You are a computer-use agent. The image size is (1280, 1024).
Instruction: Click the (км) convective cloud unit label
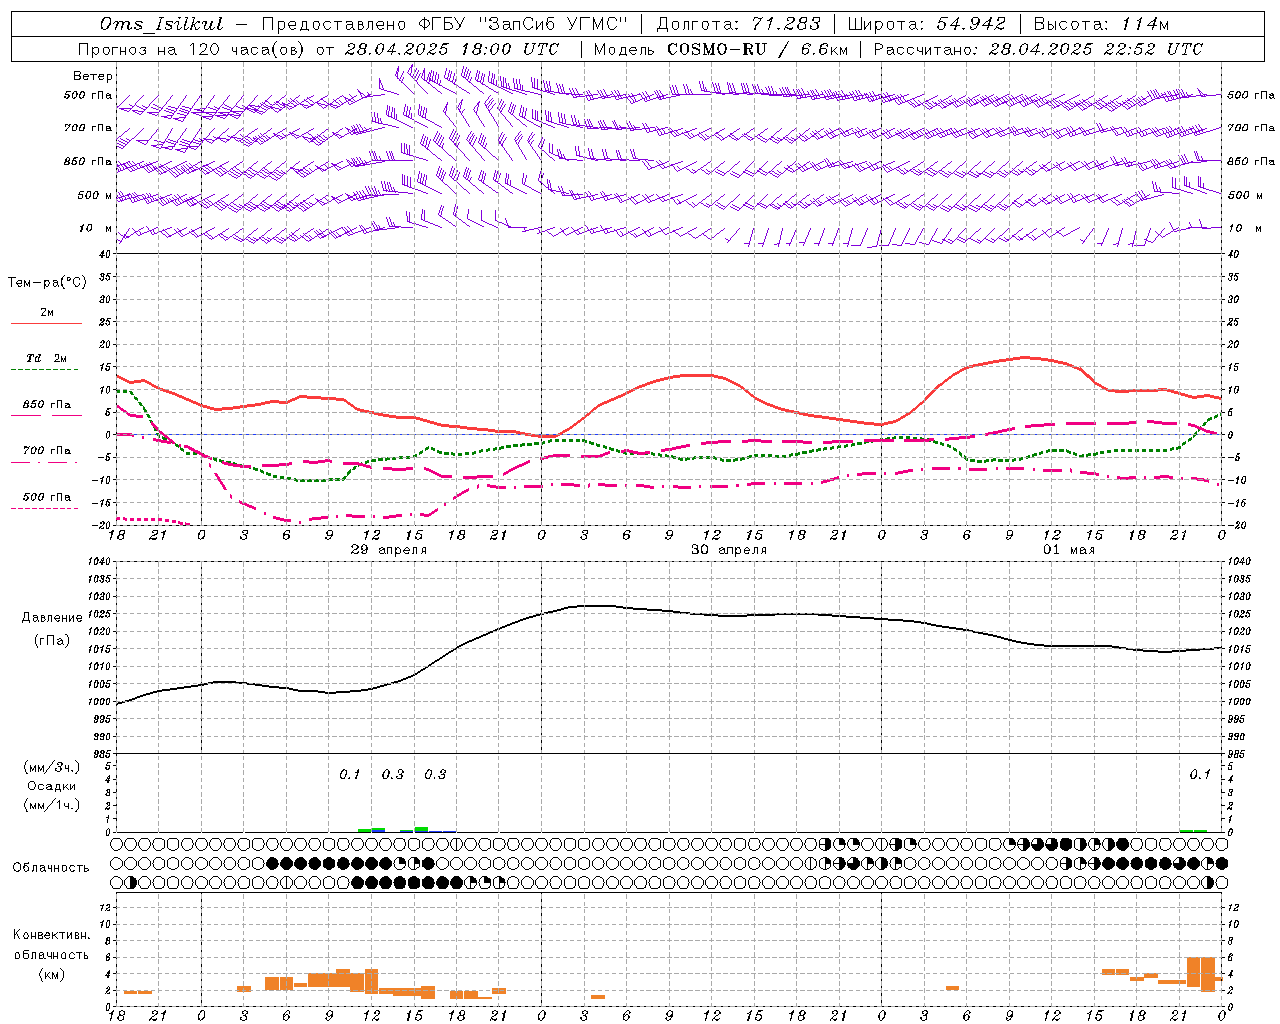tap(51, 974)
